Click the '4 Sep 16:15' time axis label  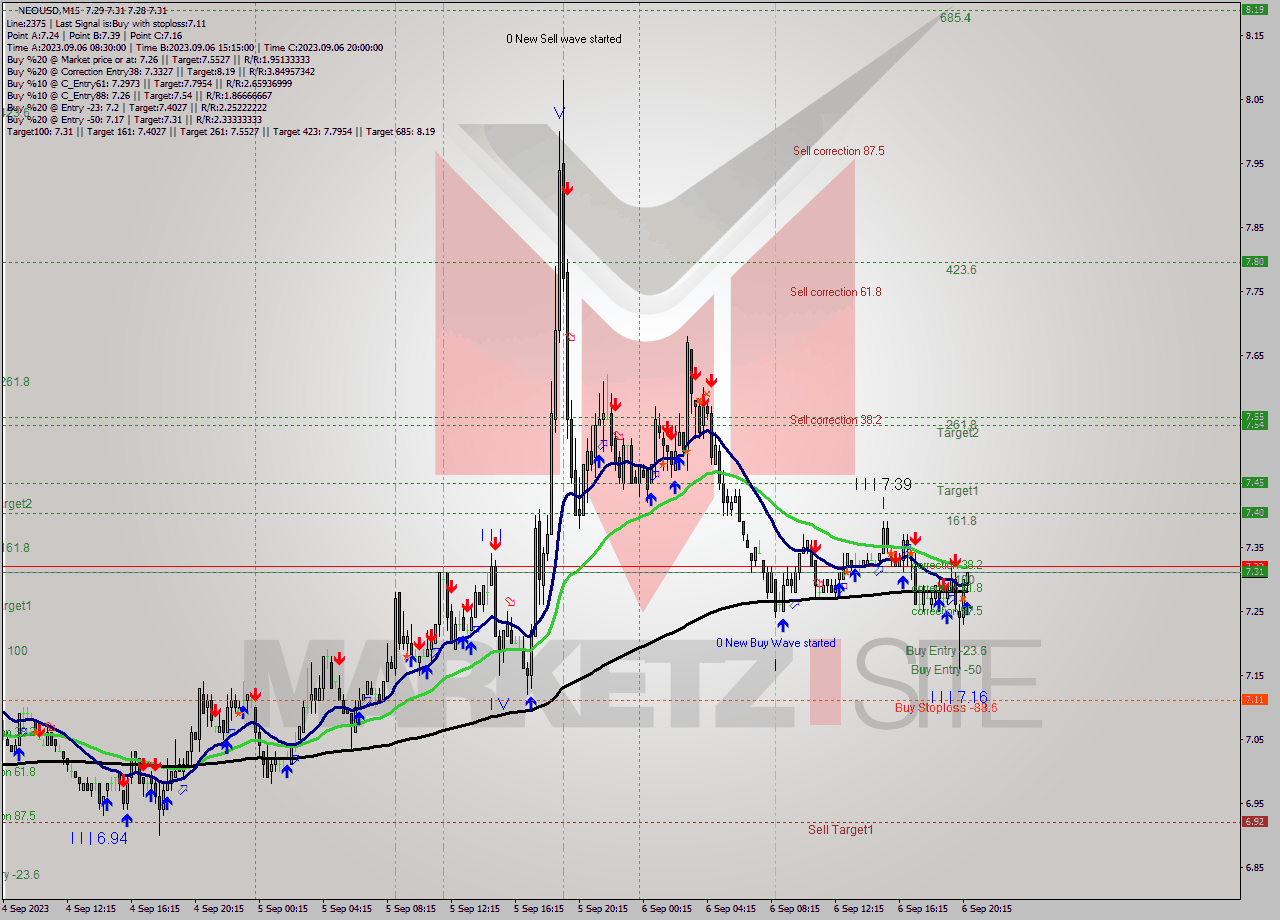(x=155, y=909)
